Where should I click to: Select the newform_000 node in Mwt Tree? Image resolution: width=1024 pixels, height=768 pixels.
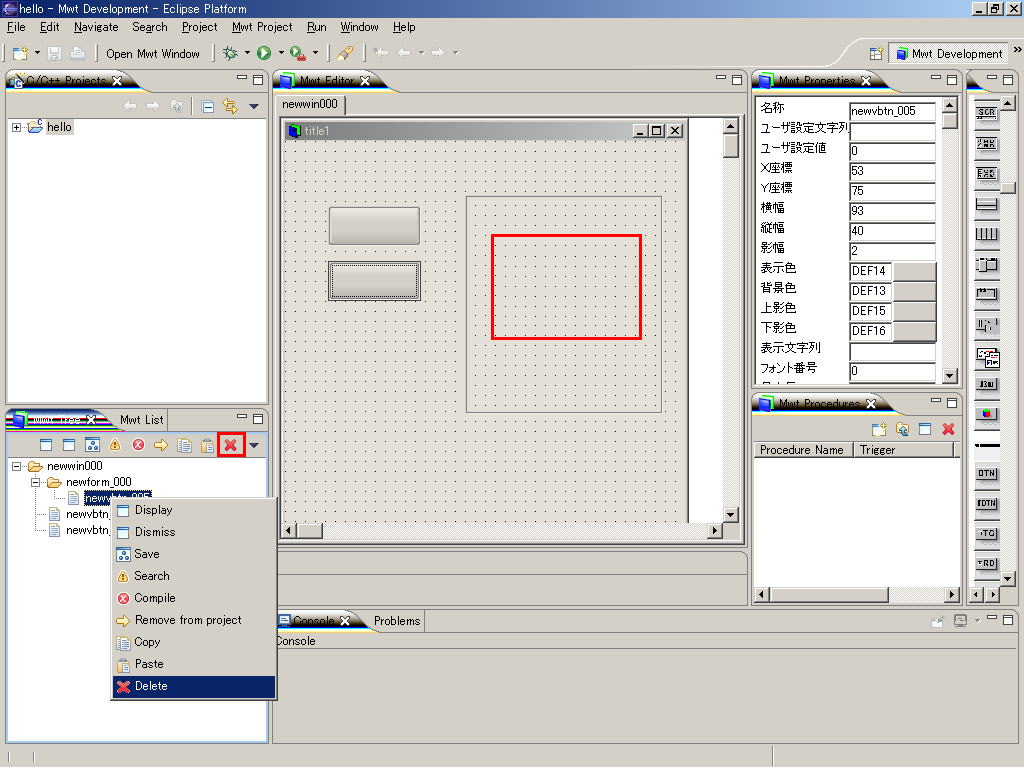99,483
